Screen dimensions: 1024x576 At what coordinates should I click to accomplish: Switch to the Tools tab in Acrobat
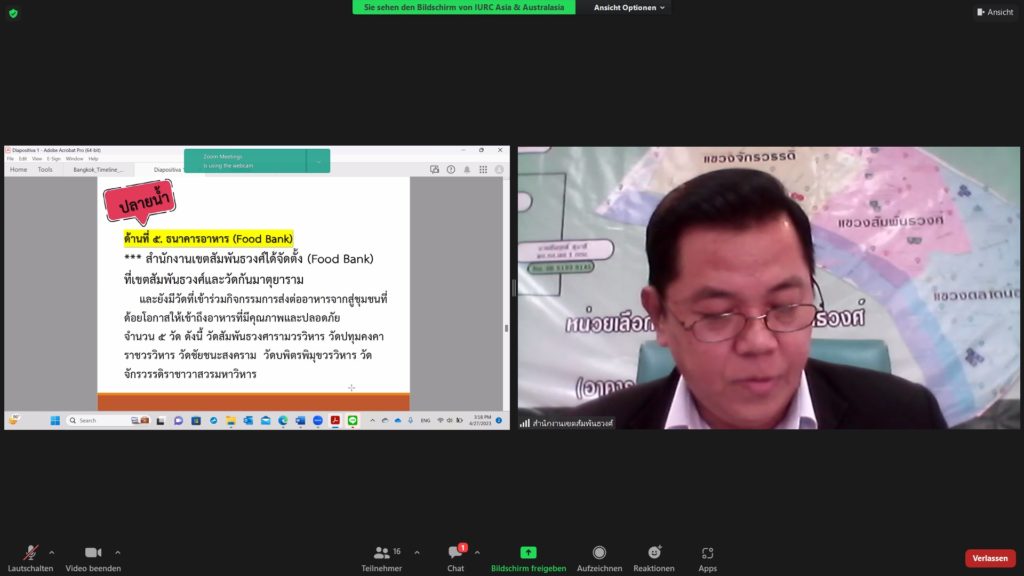[x=45, y=170]
